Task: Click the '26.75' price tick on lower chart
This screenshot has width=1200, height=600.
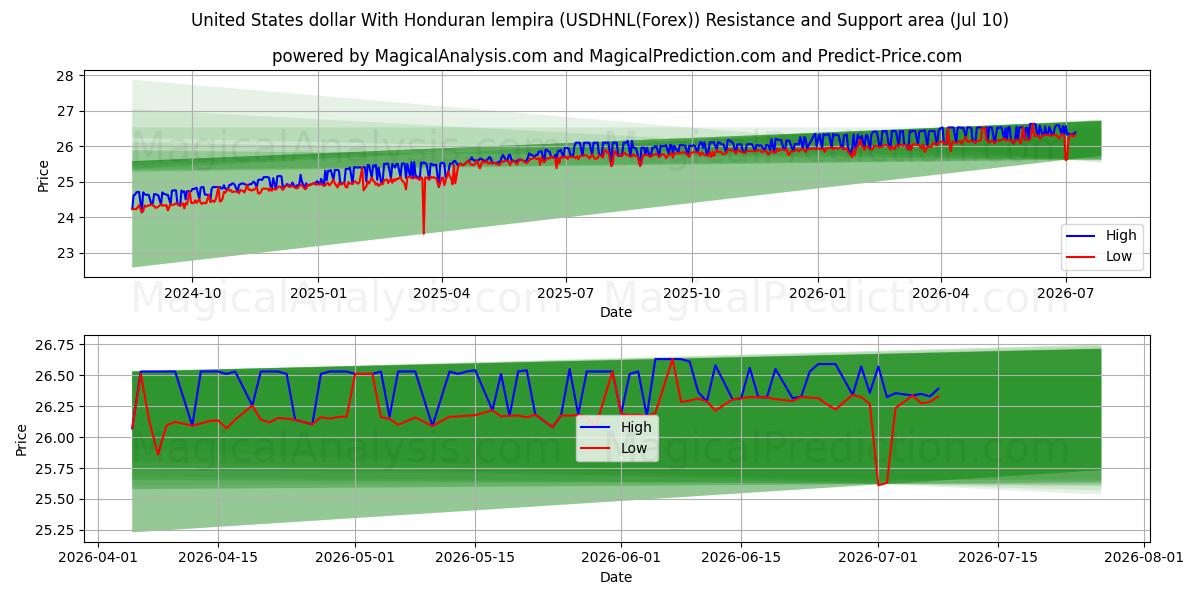Action: [57, 345]
